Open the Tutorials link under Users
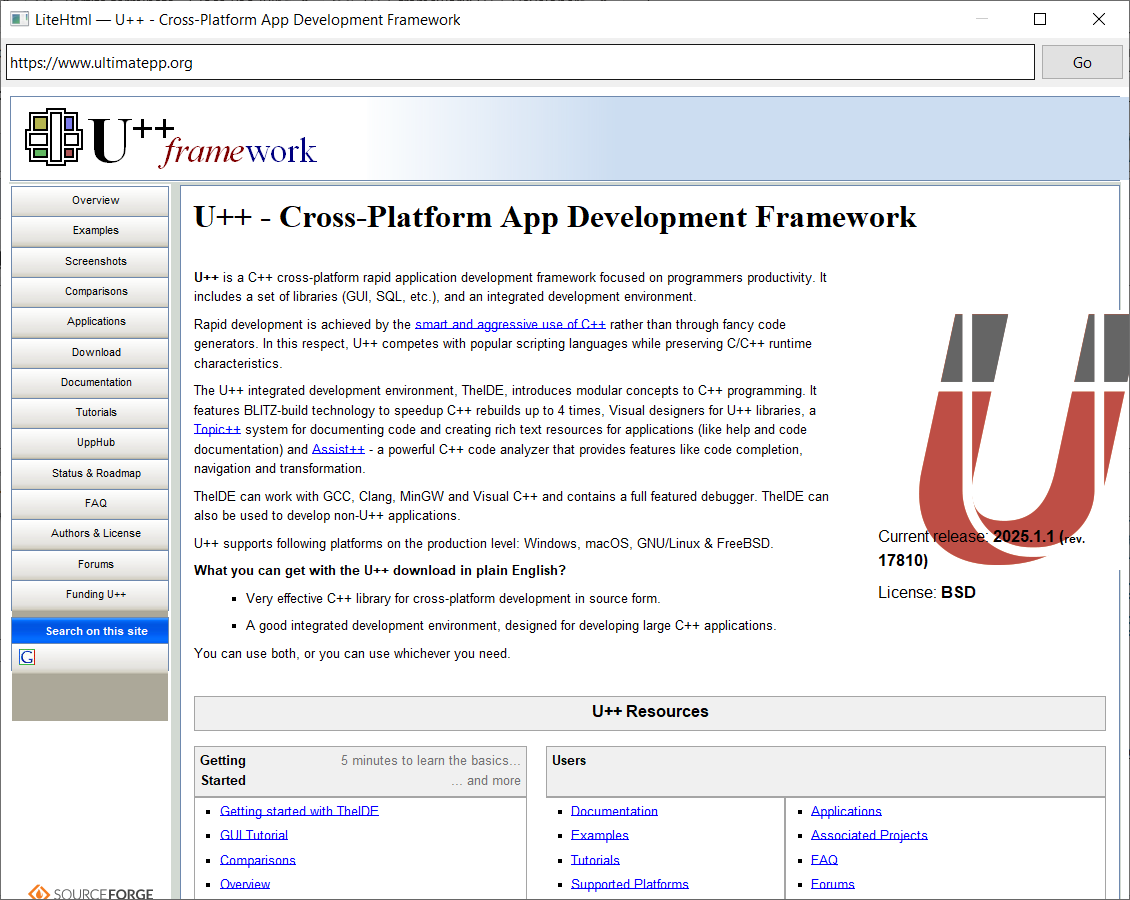 click(x=595, y=860)
